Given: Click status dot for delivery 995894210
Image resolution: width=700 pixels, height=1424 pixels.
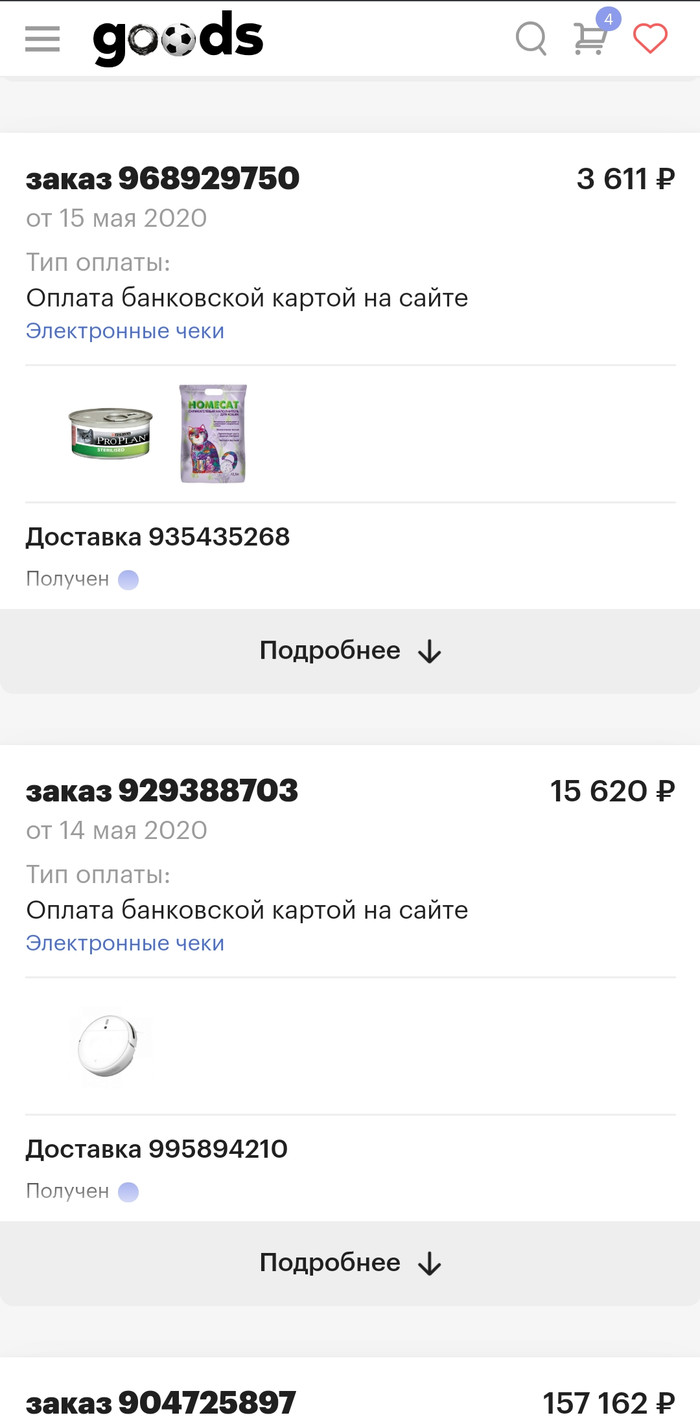Looking at the screenshot, I should click(128, 1192).
